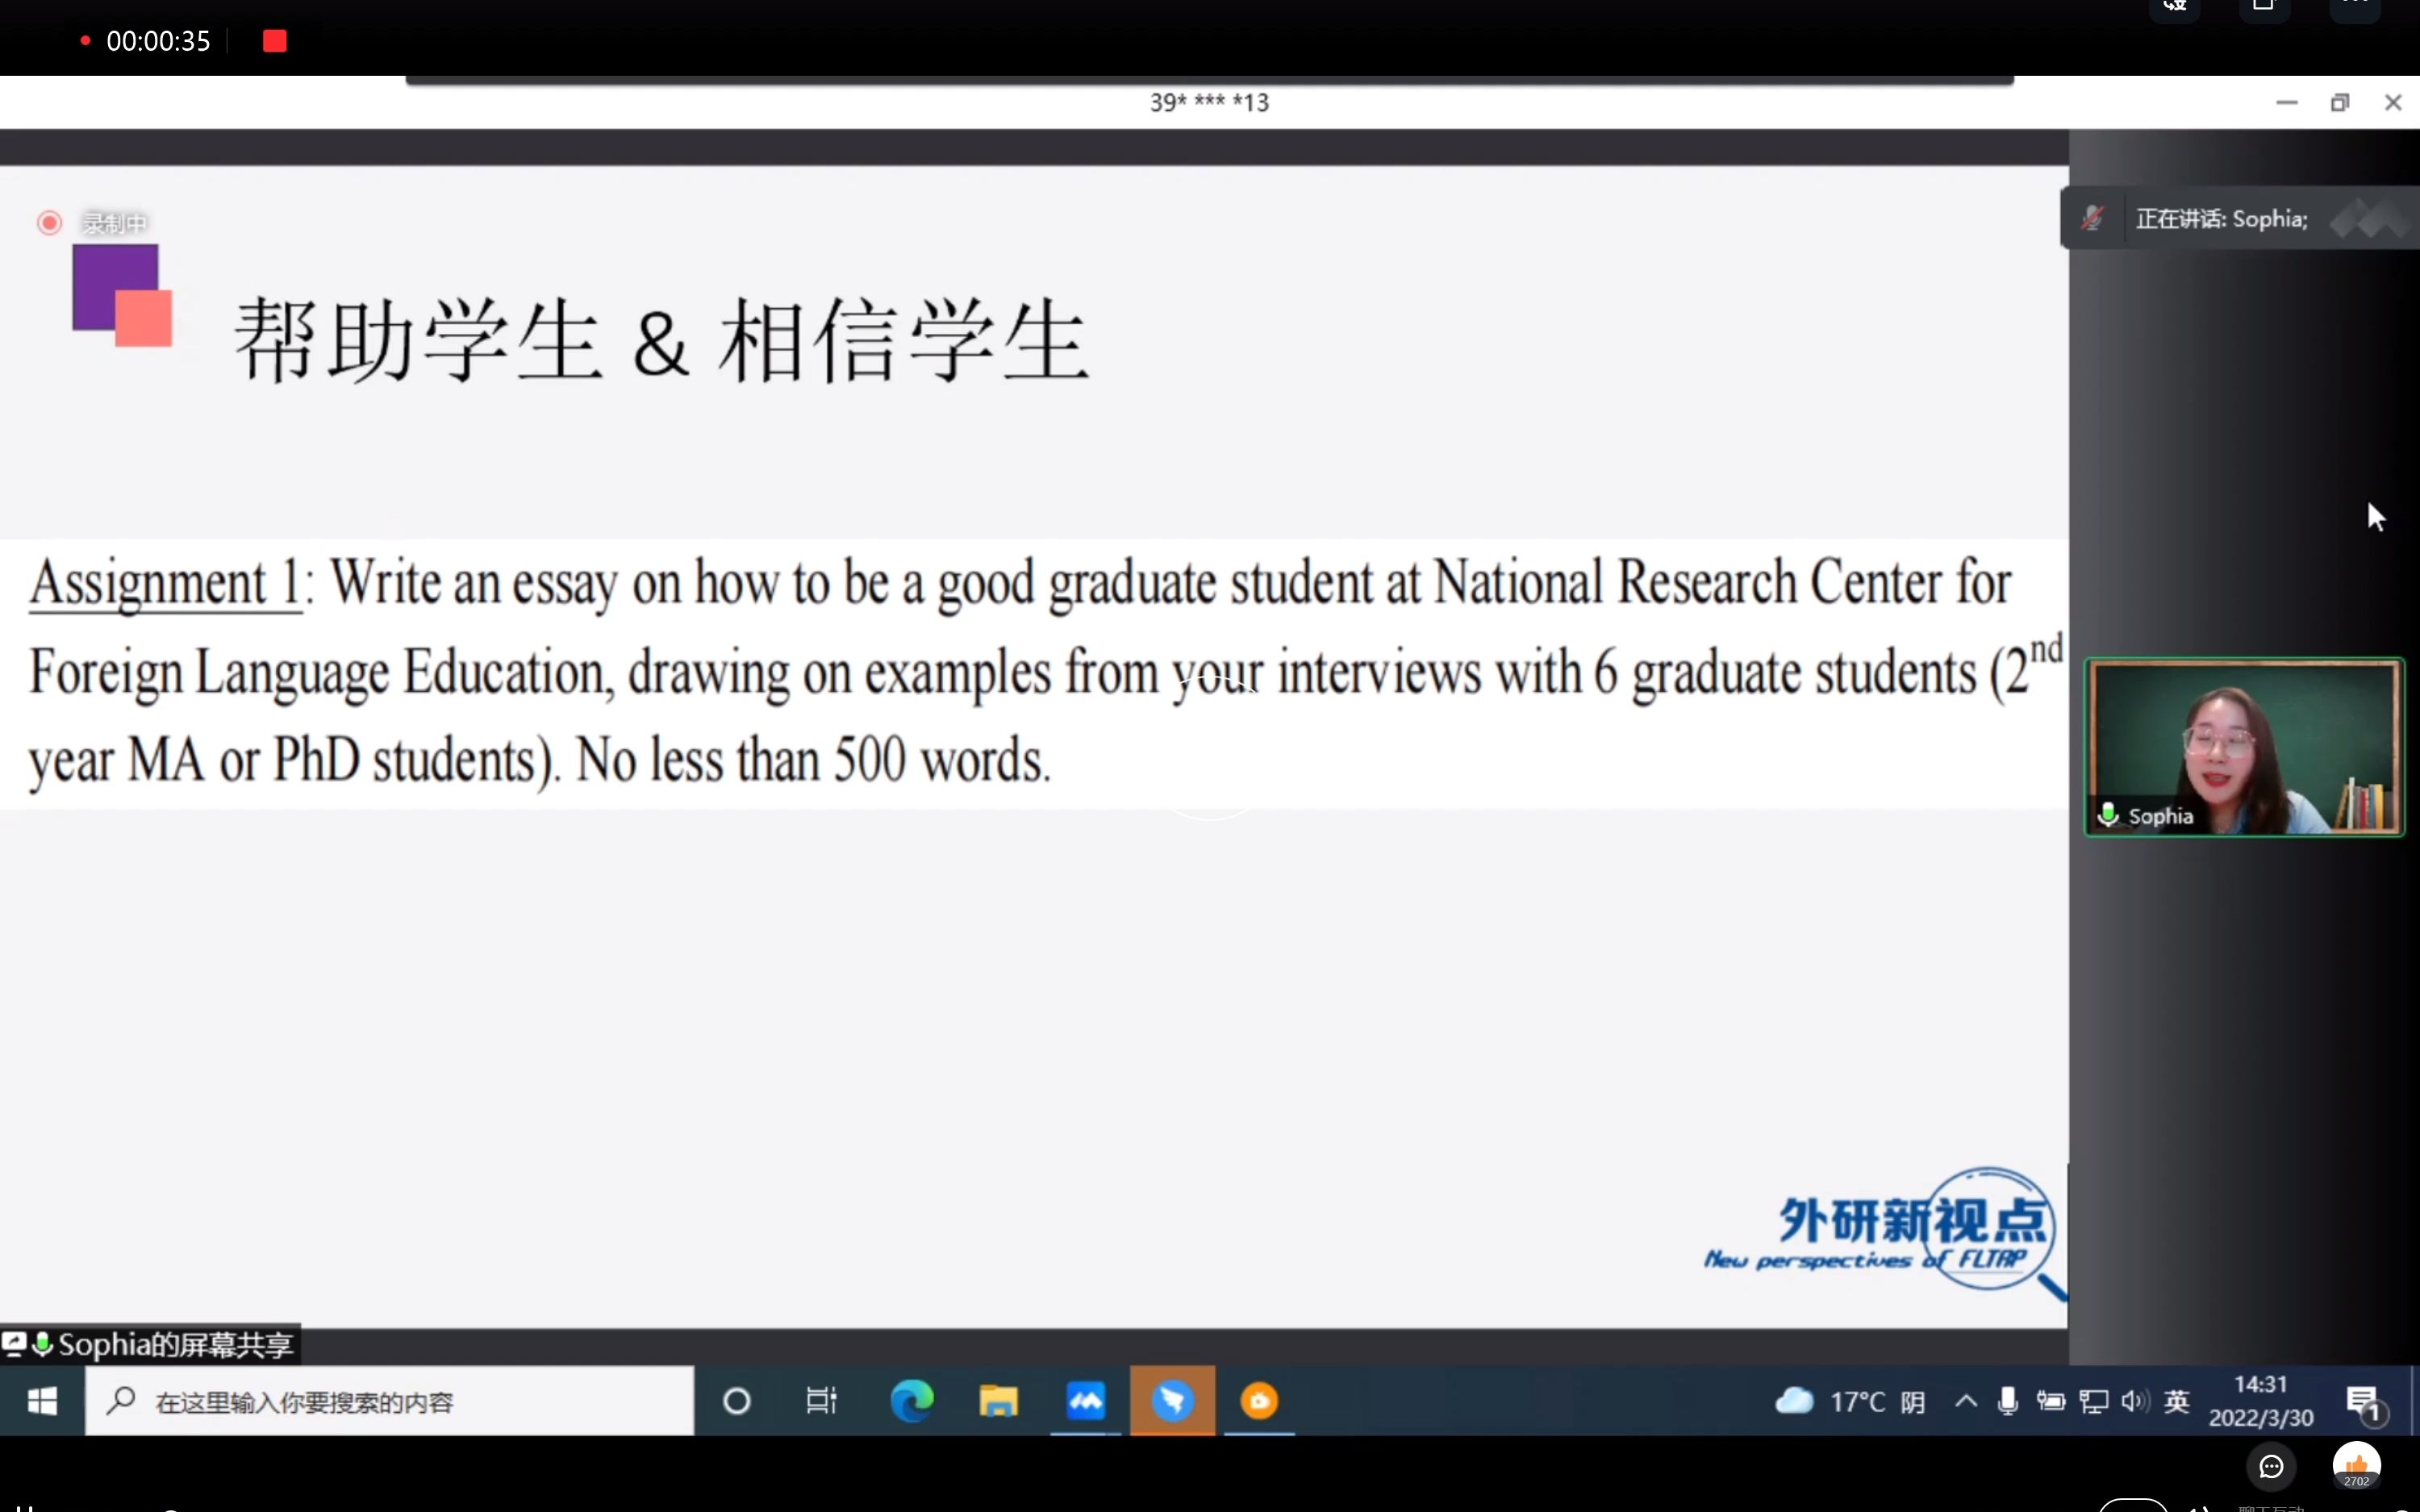
Task: Expand the 正在讲话 speaker panel
Action: pyautogui.click(x=2364, y=218)
